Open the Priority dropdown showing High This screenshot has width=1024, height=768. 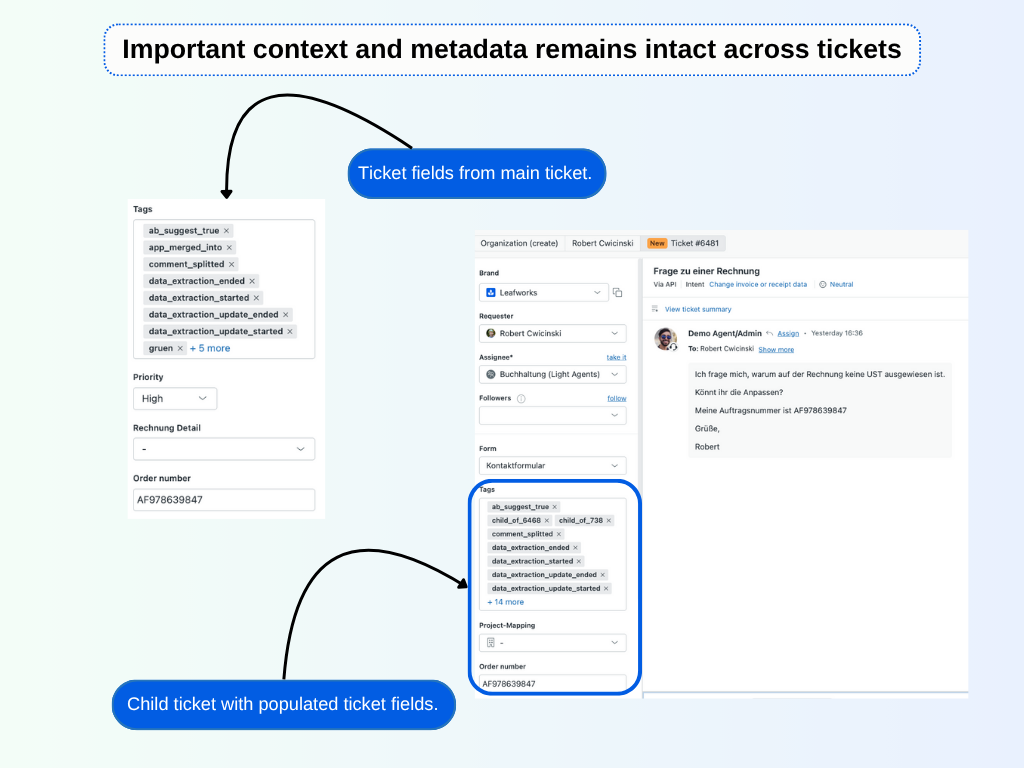coord(175,398)
